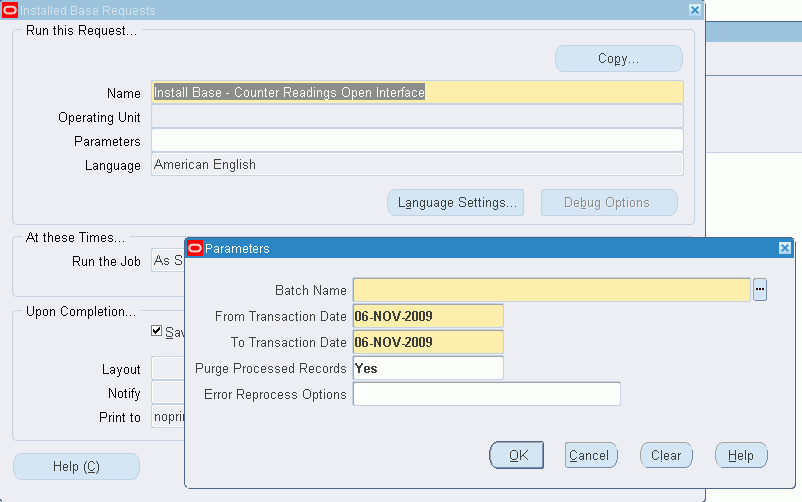Click the Name field with Install Base request
Screen dimensions: 802x502
point(417,93)
